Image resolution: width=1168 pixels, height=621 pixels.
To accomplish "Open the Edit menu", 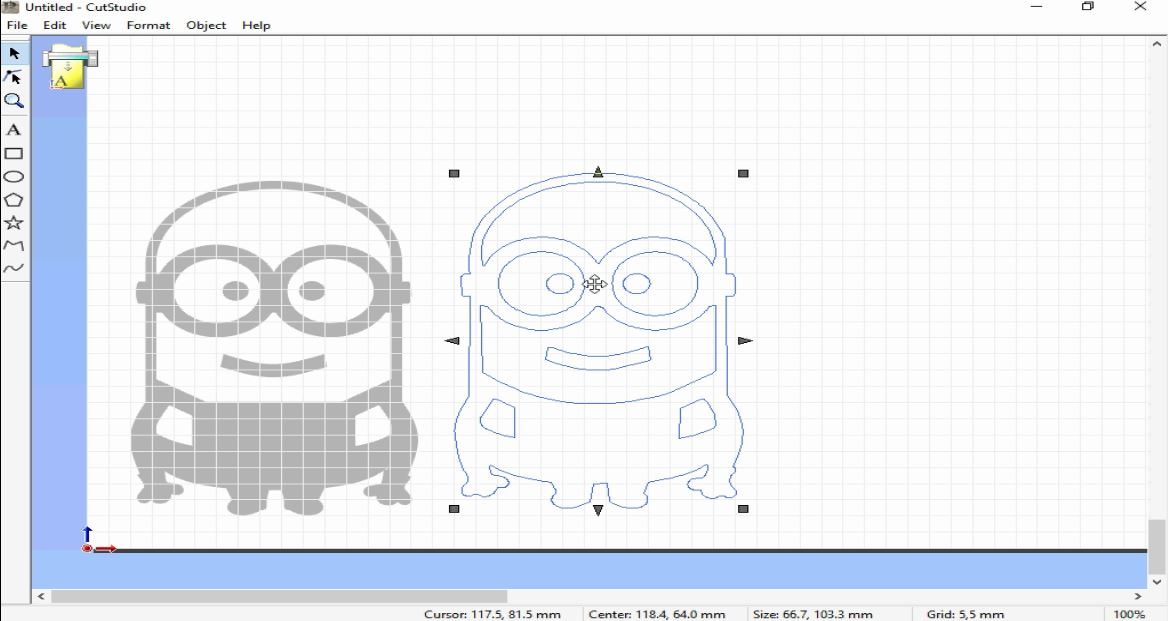I will [x=54, y=25].
